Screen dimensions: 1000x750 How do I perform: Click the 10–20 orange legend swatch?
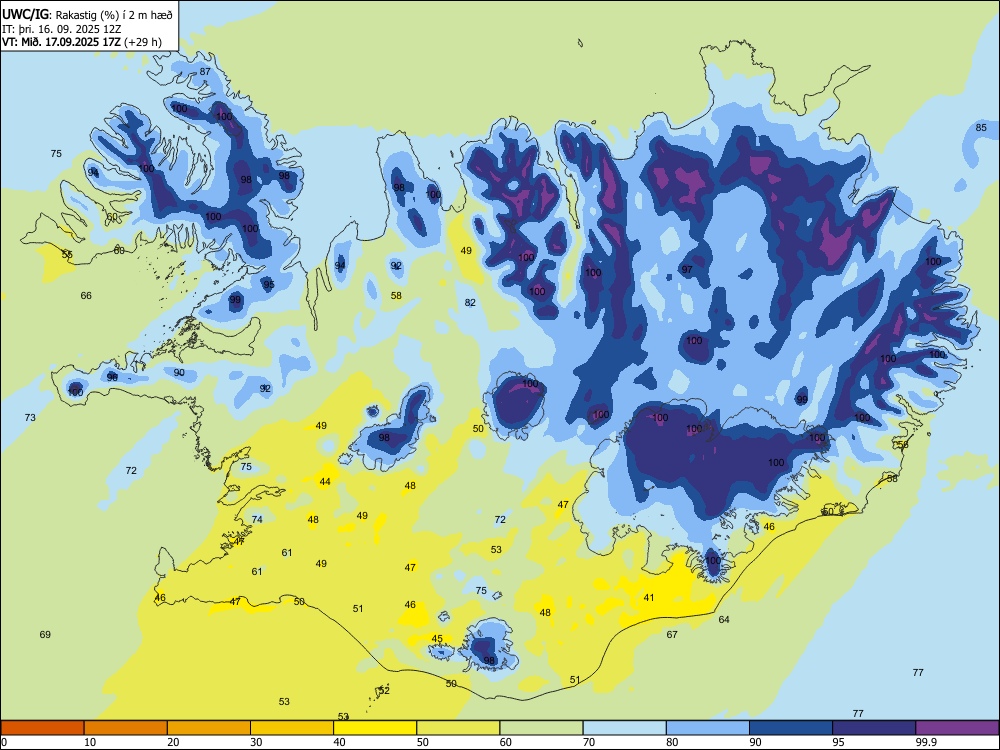pos(126,728)
